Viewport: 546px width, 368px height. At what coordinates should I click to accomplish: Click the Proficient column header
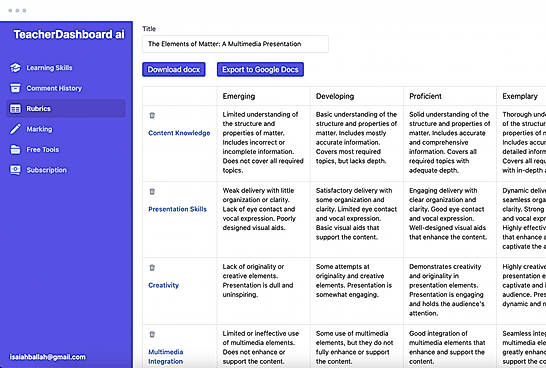point(425,96)
